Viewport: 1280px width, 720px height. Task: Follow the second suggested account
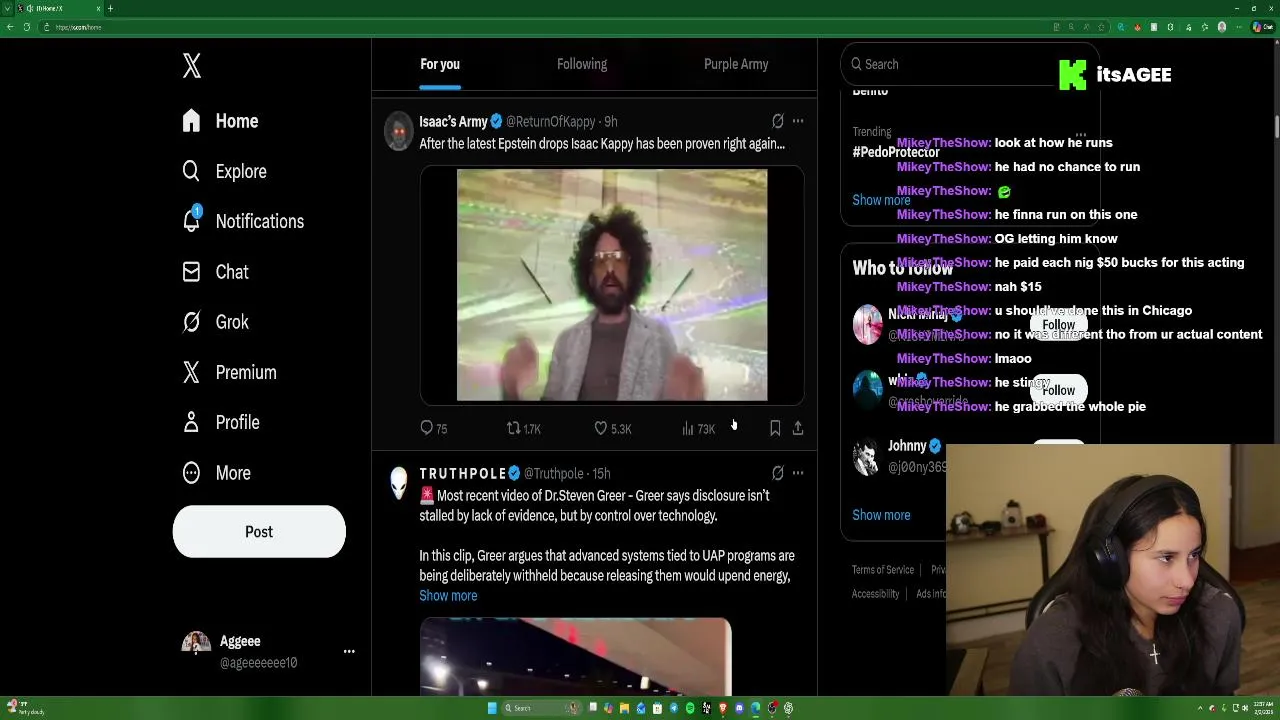(x=1058, y=391)
